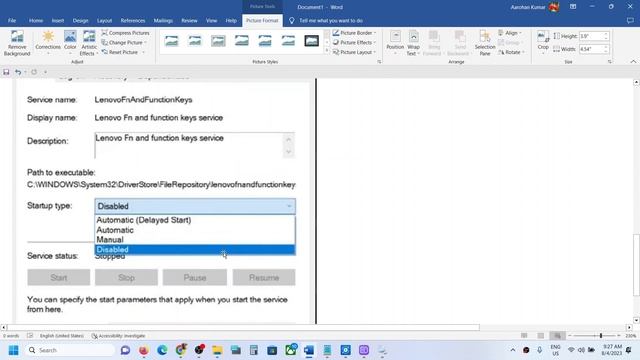This screenshot has height=360, width=640.
Task: Open Picture Border options
Action: tap(354, 33)
